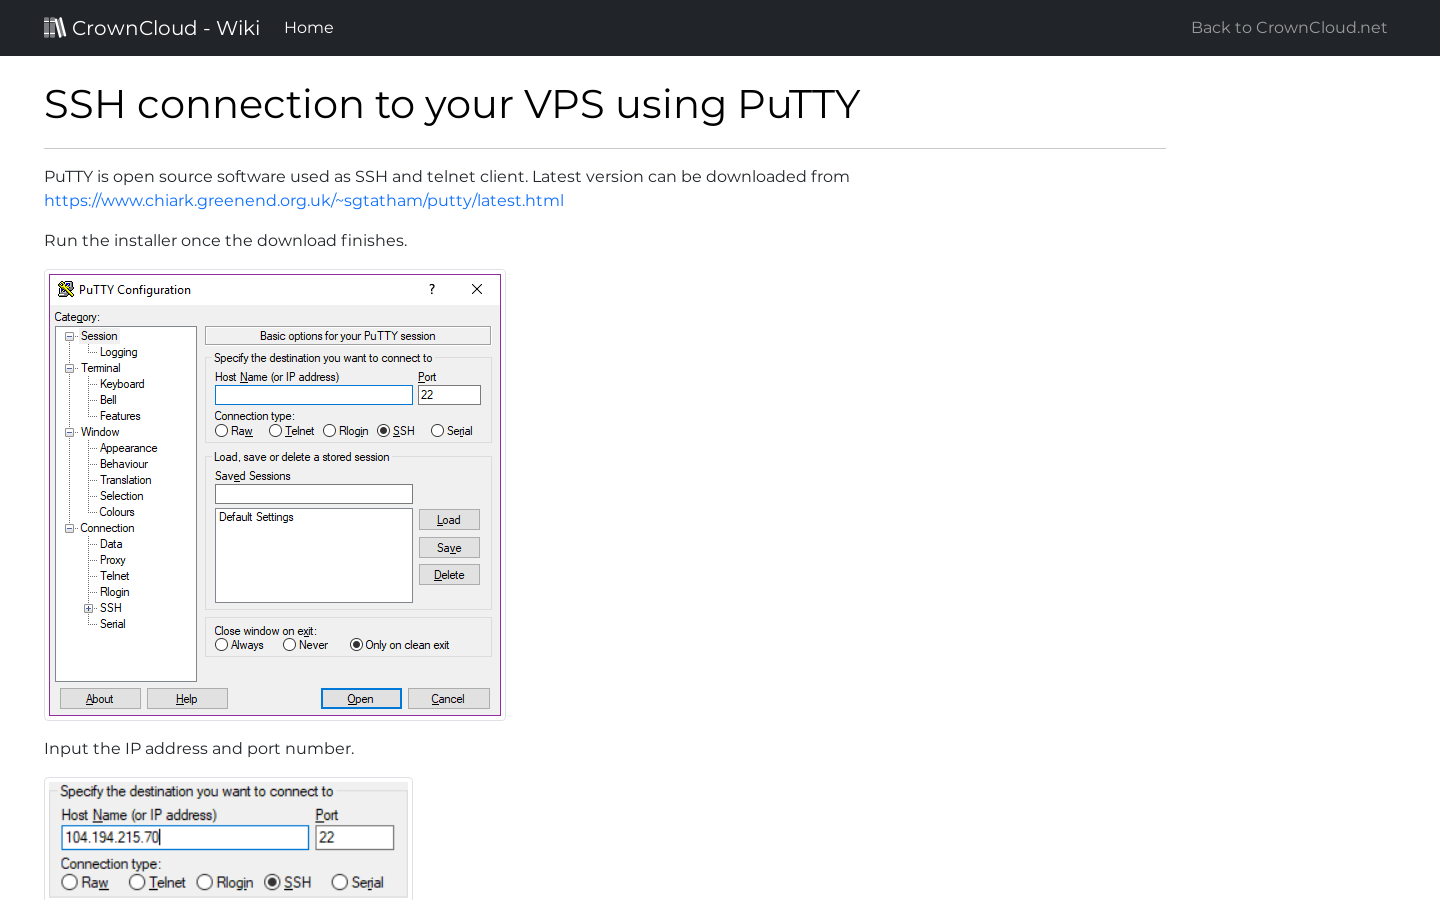1440x900 pixels.
Task: Select the SSH item in the Category tree
Action: [111, 608]
